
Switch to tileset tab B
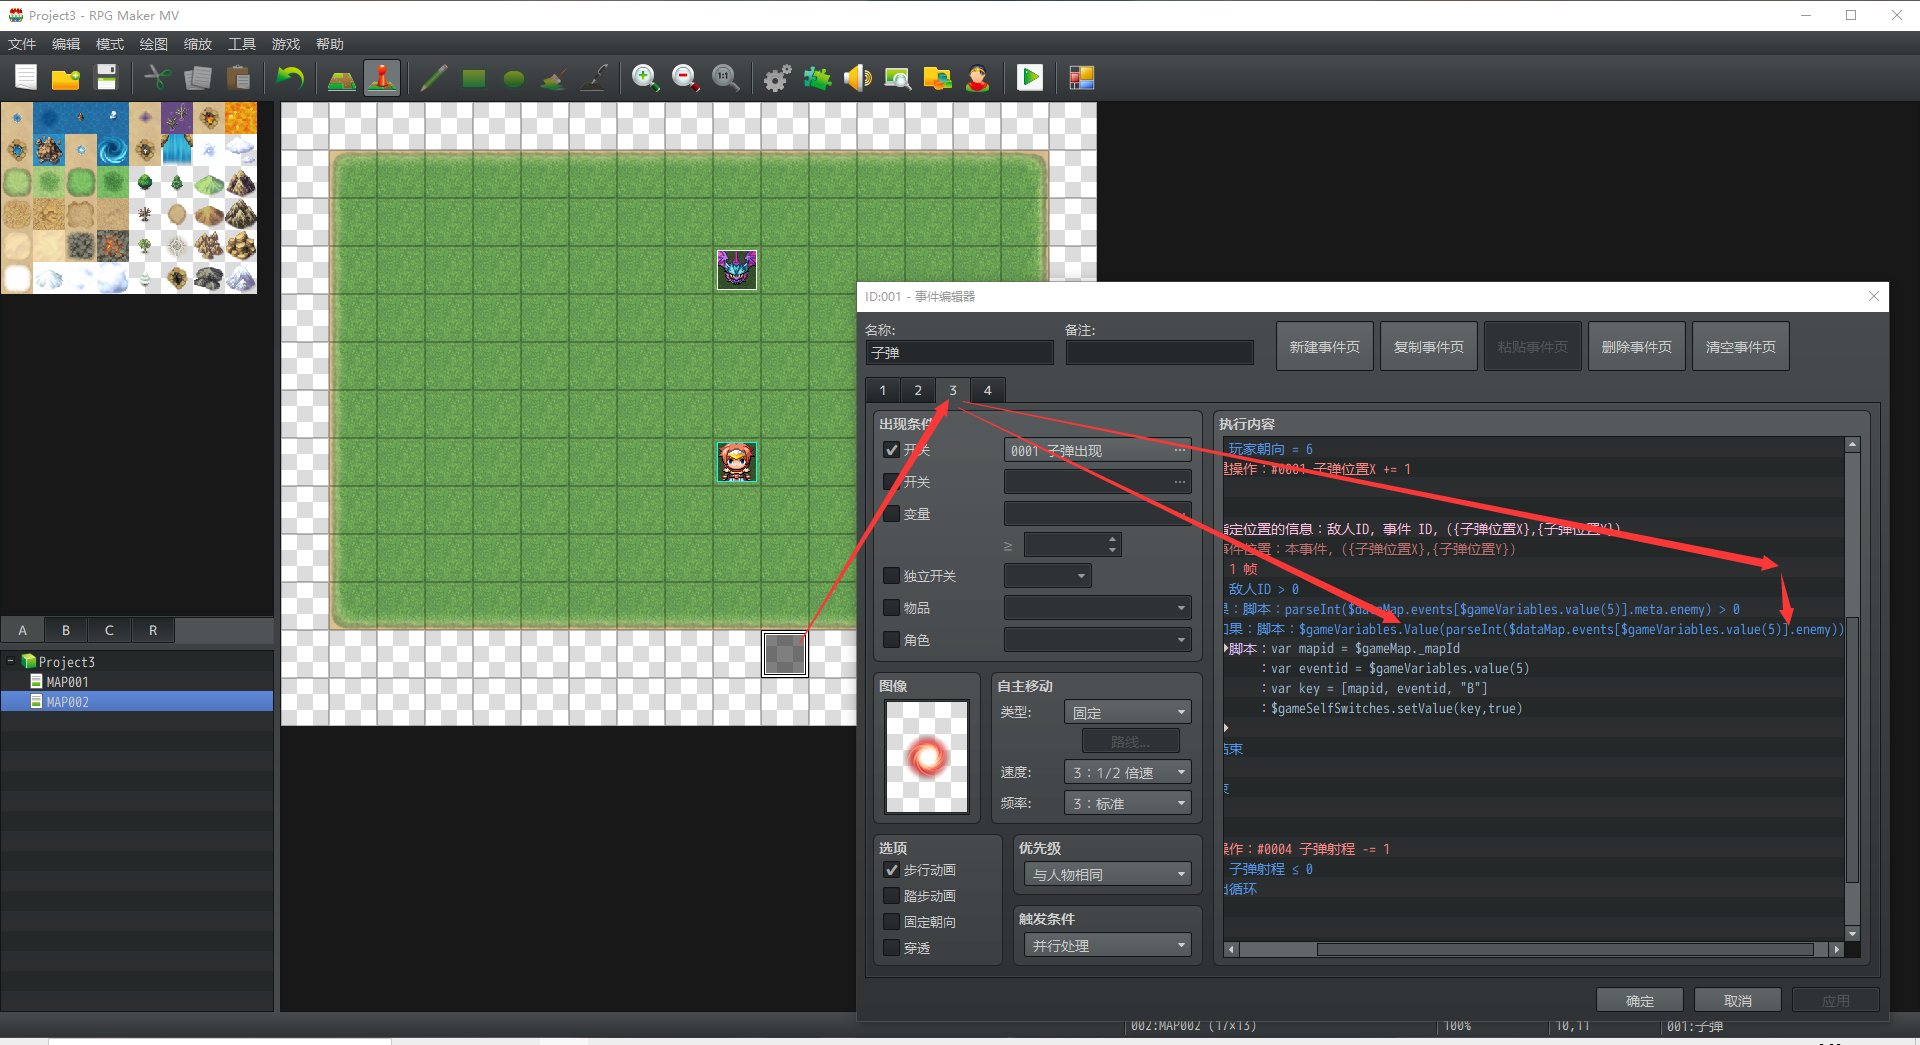[66, 630]
